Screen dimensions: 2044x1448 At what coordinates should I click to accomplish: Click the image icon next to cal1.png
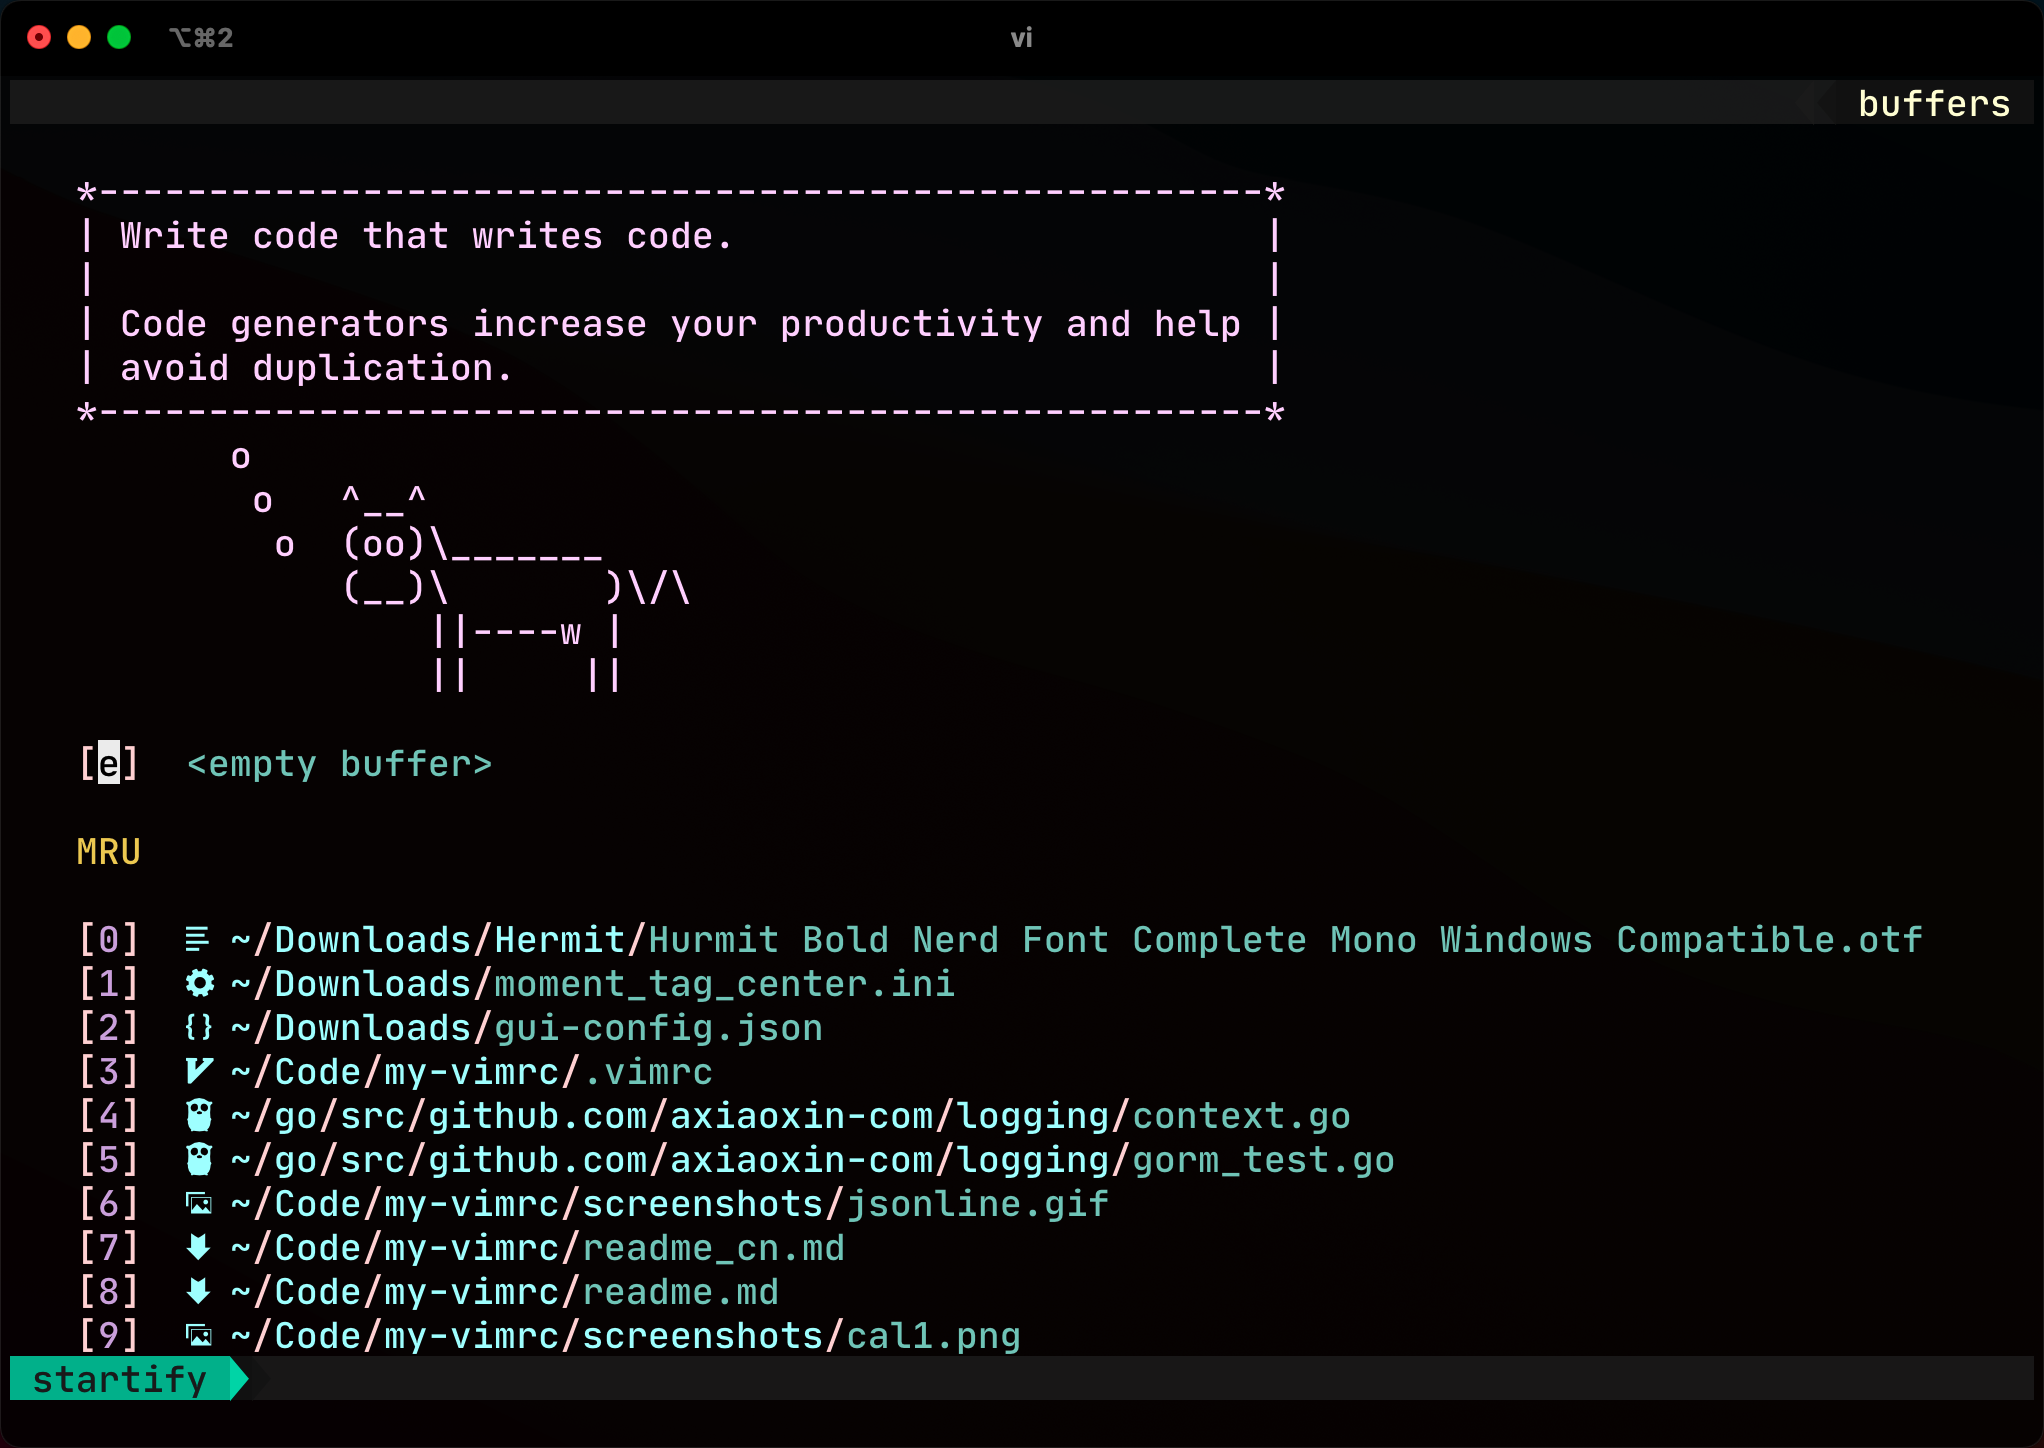click(x=199, y=1336)
